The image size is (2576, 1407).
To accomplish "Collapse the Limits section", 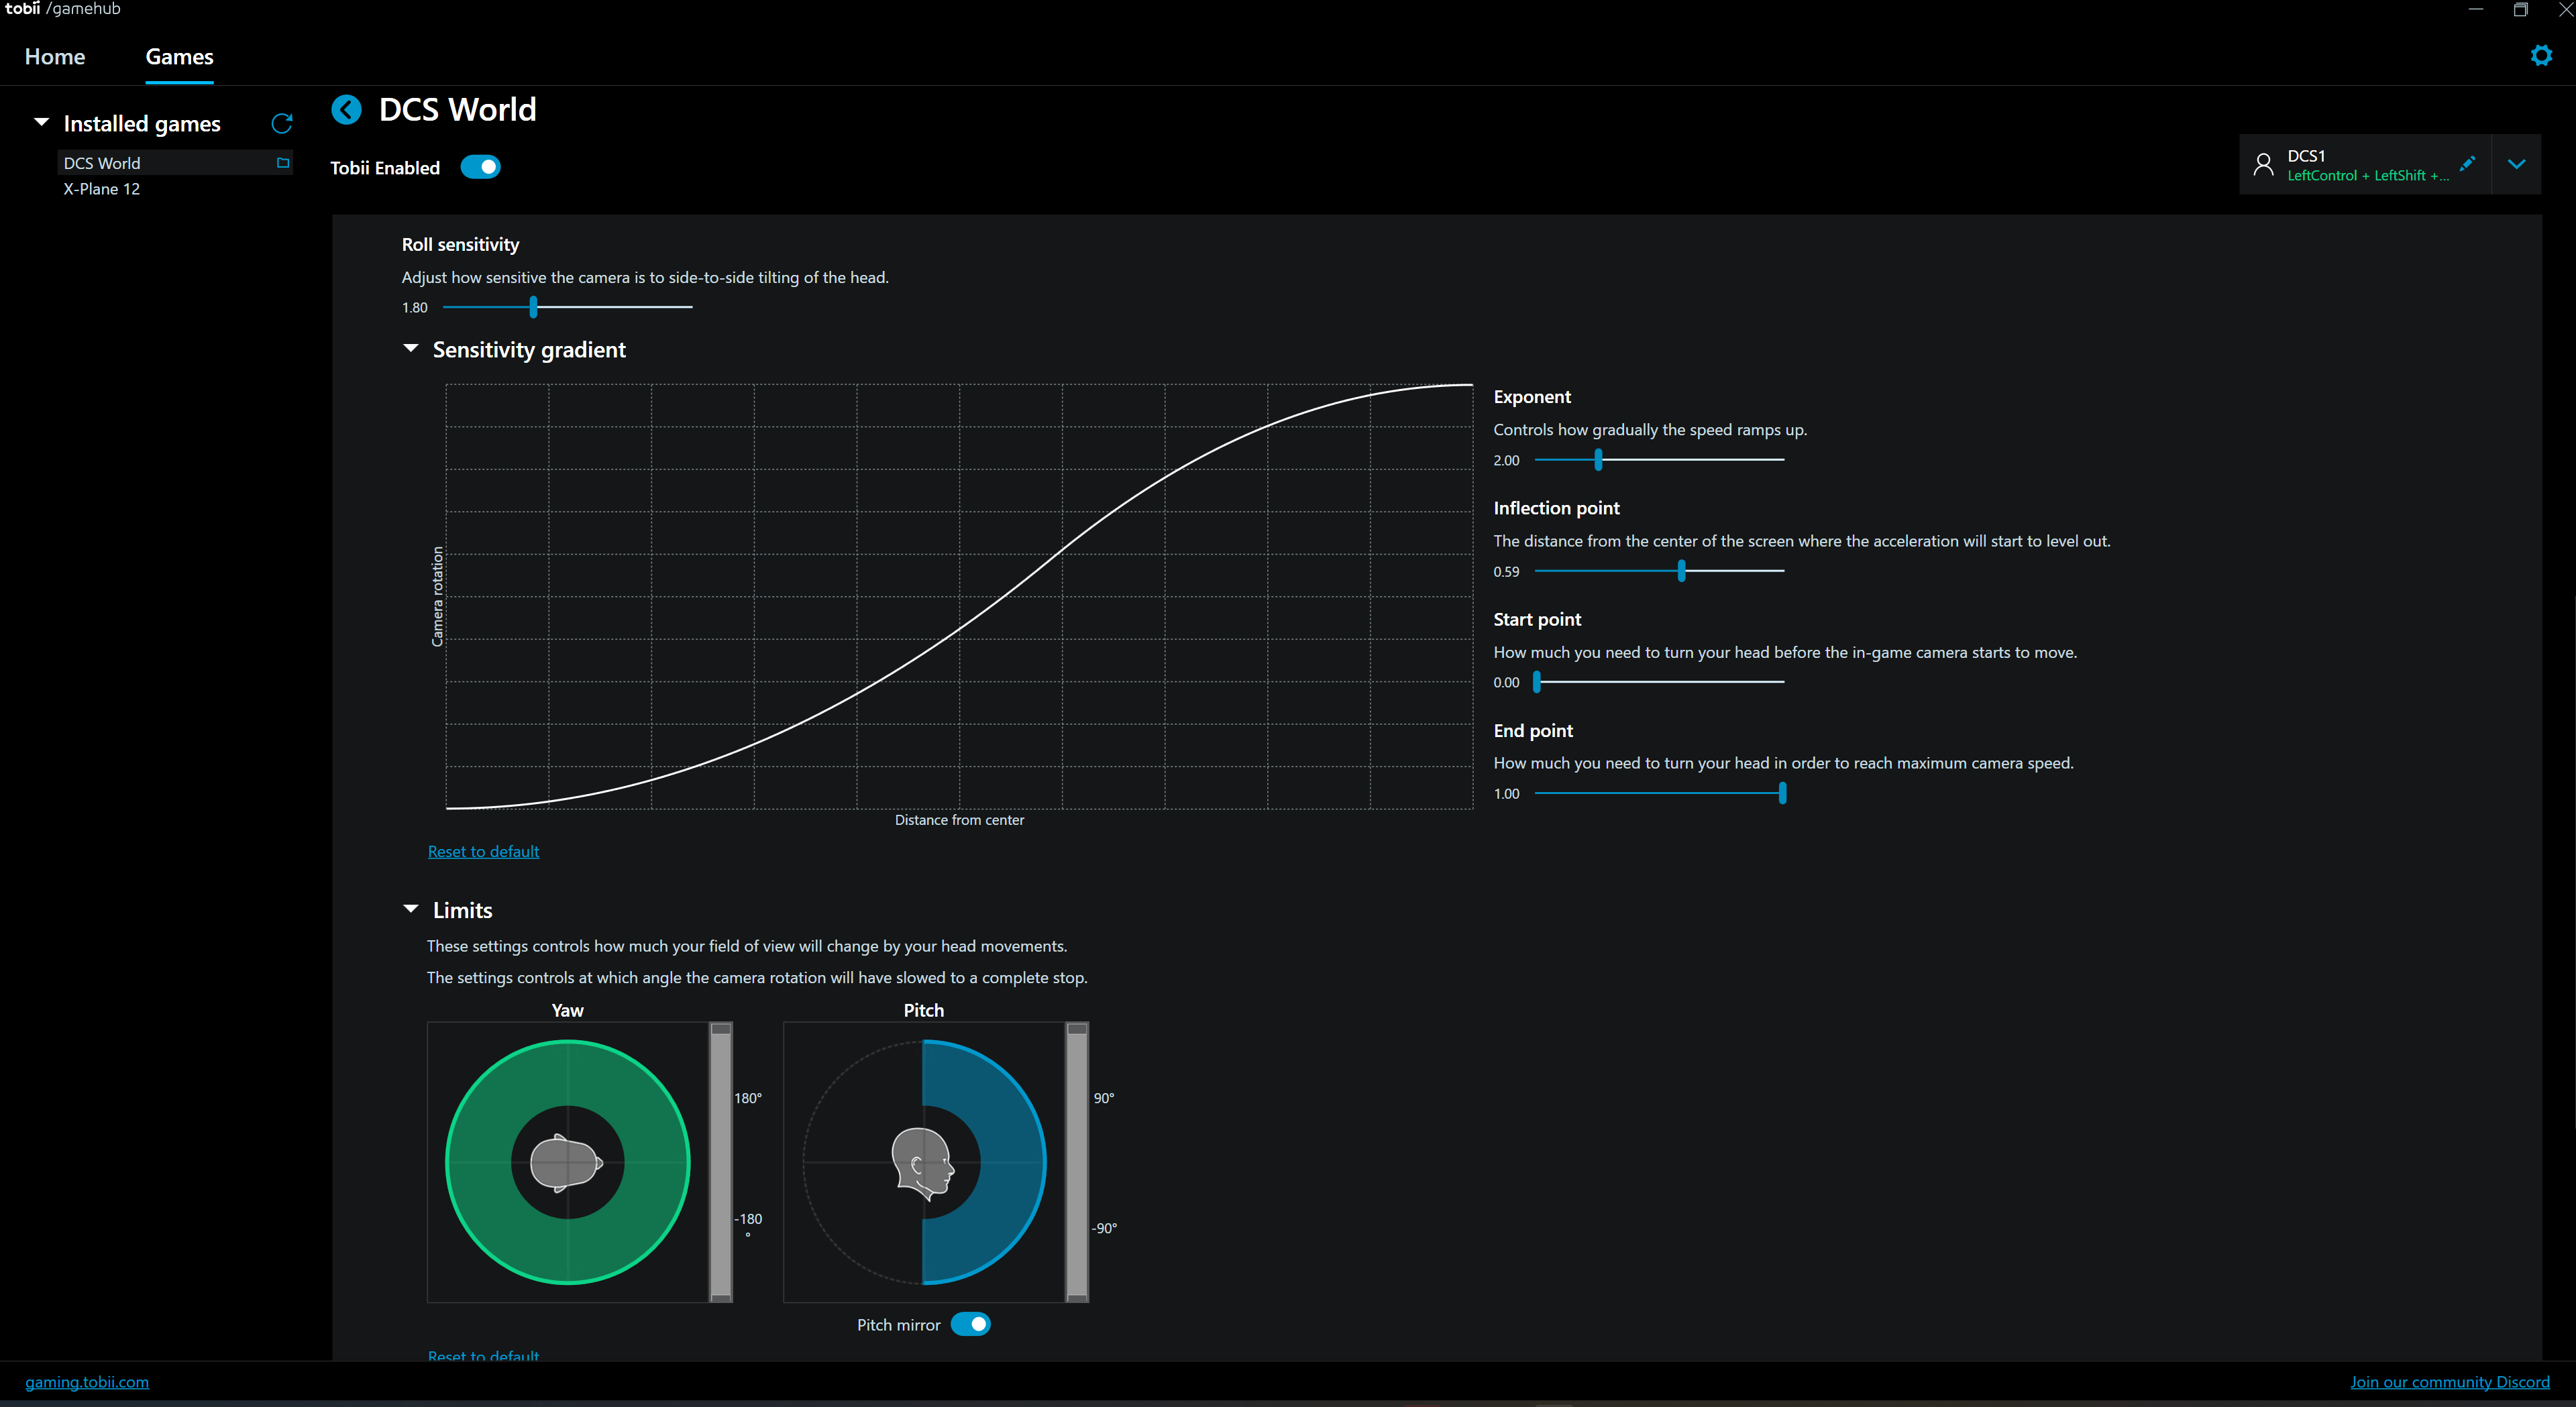I will pos(410,909).
